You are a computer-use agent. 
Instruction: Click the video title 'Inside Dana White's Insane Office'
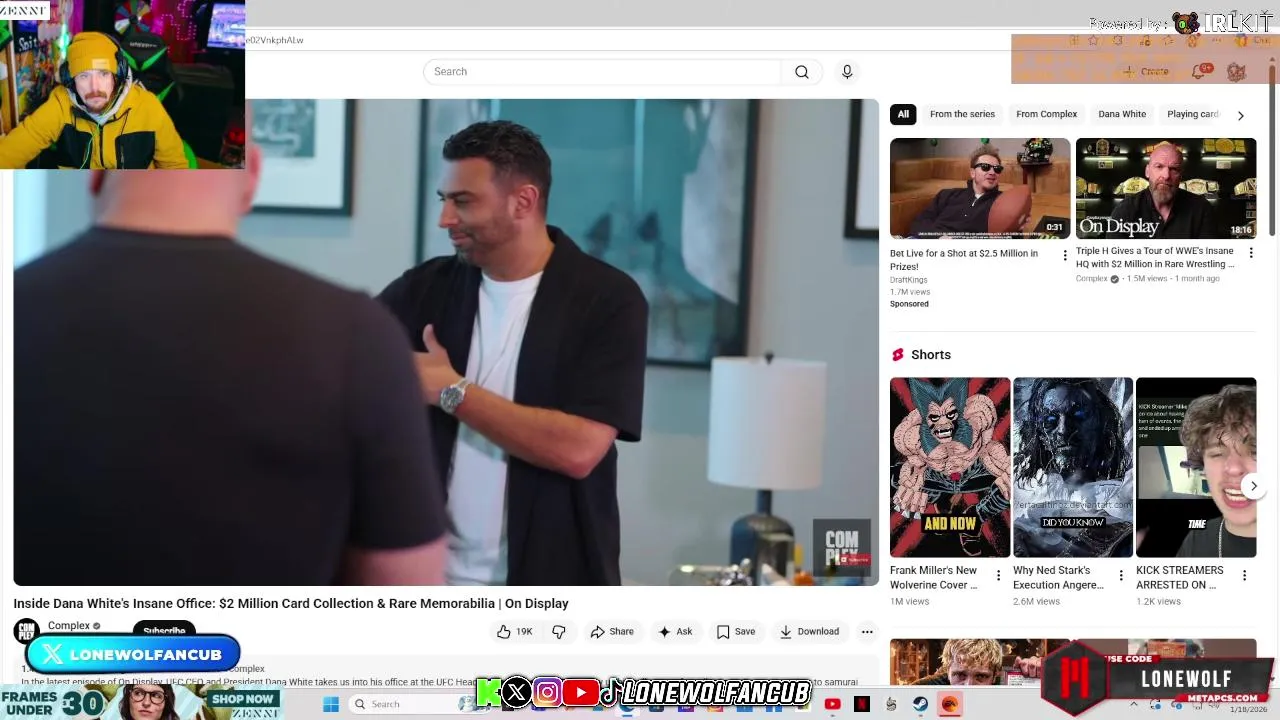coord(291,603)
